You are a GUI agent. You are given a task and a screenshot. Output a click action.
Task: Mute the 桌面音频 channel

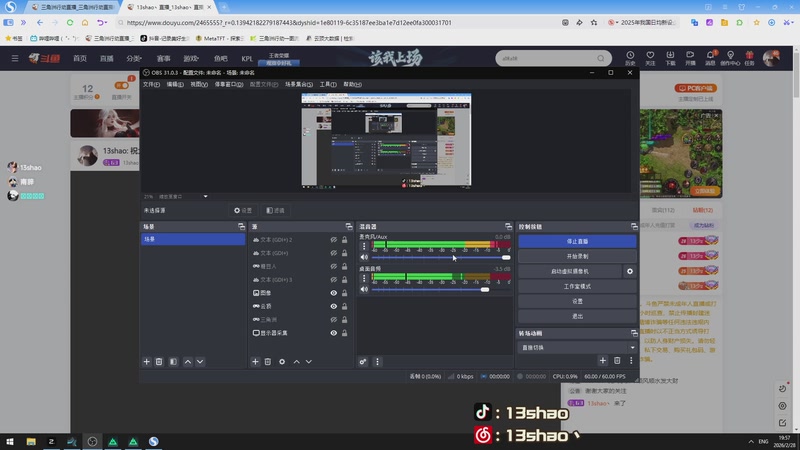[364, 289]
